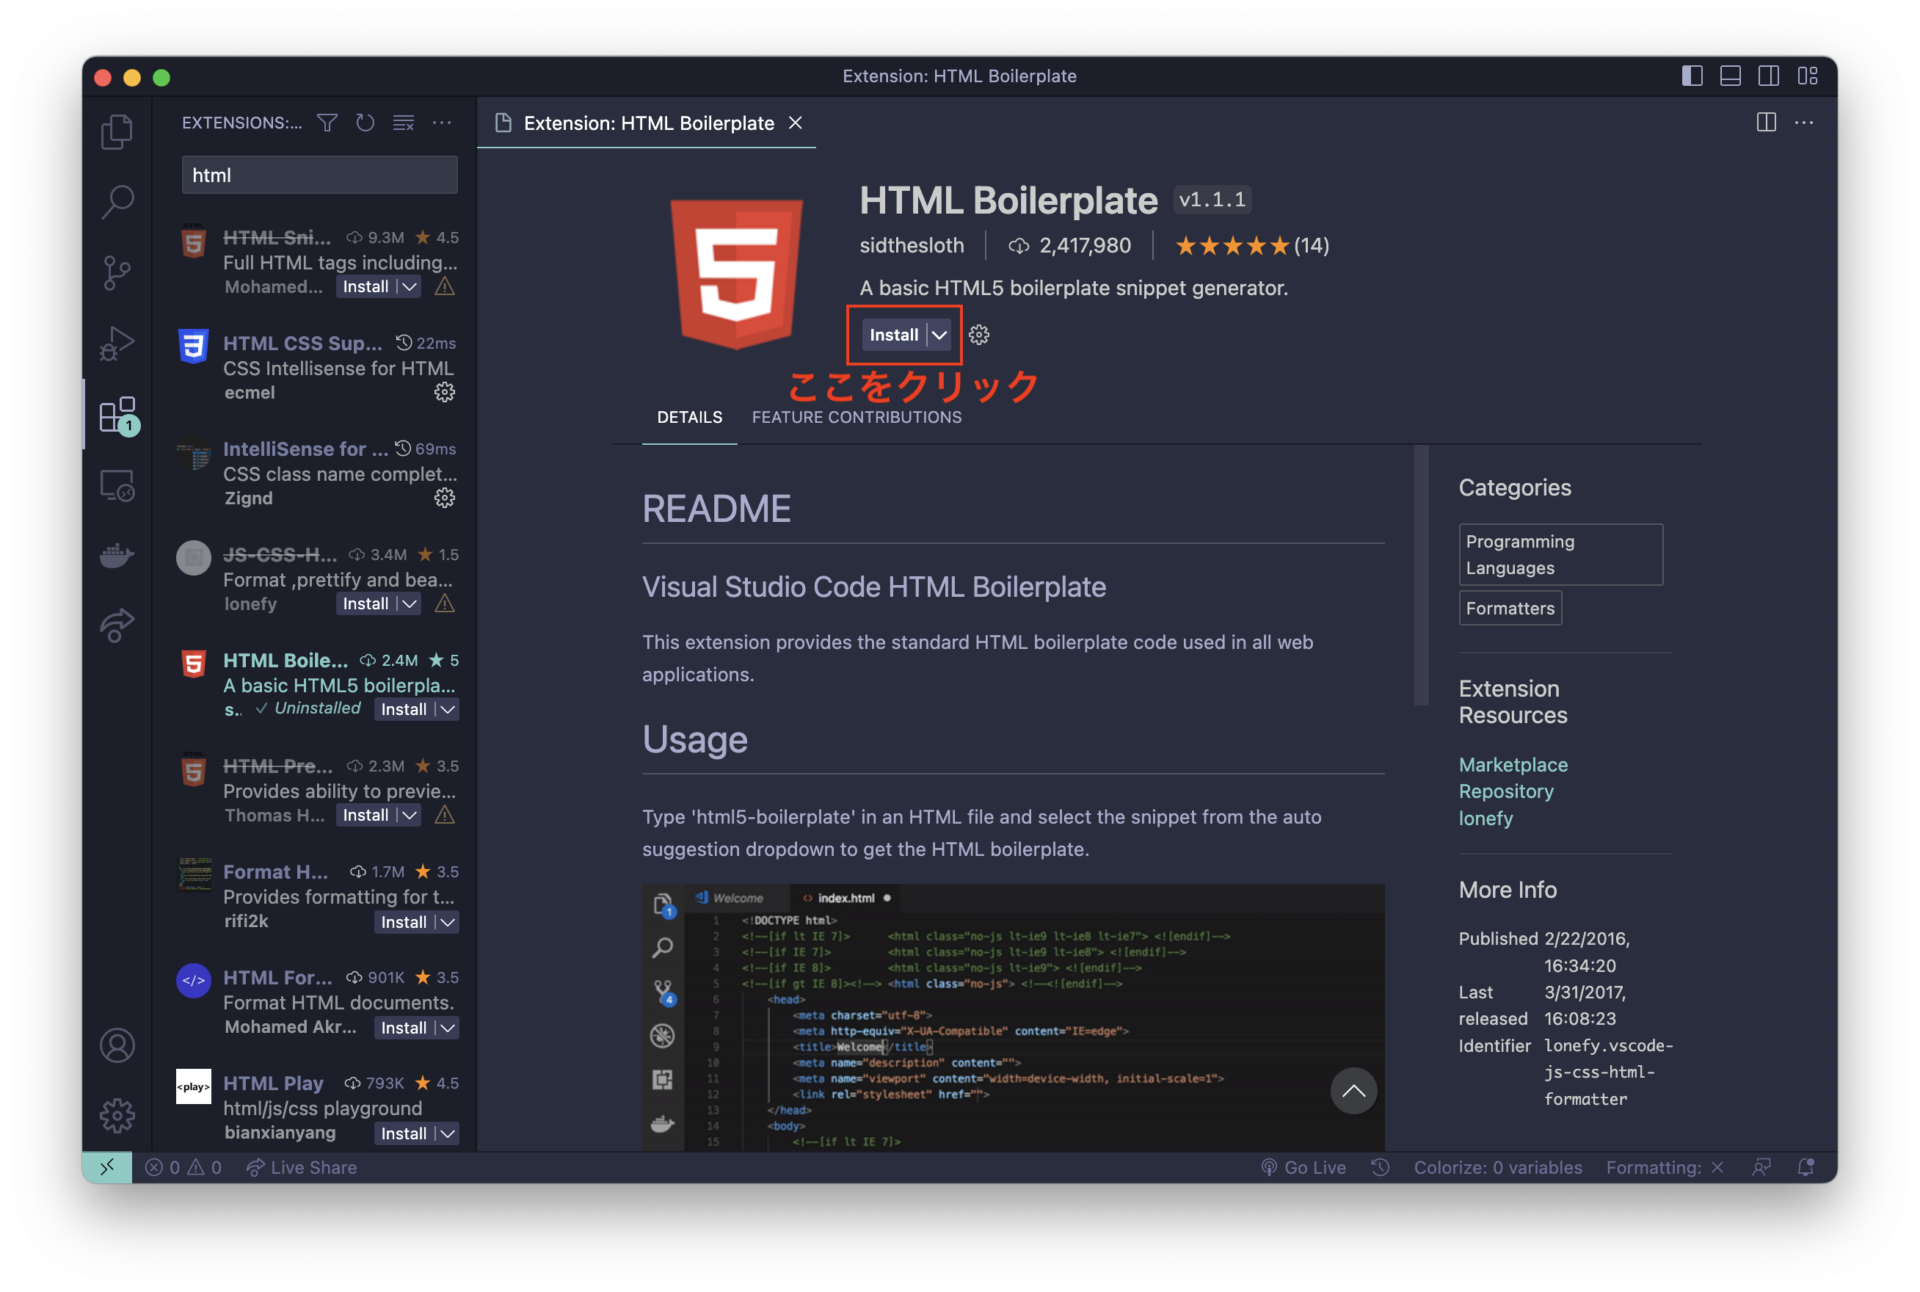Expand Install dropdown for HTML Preview

pos(410,816)
